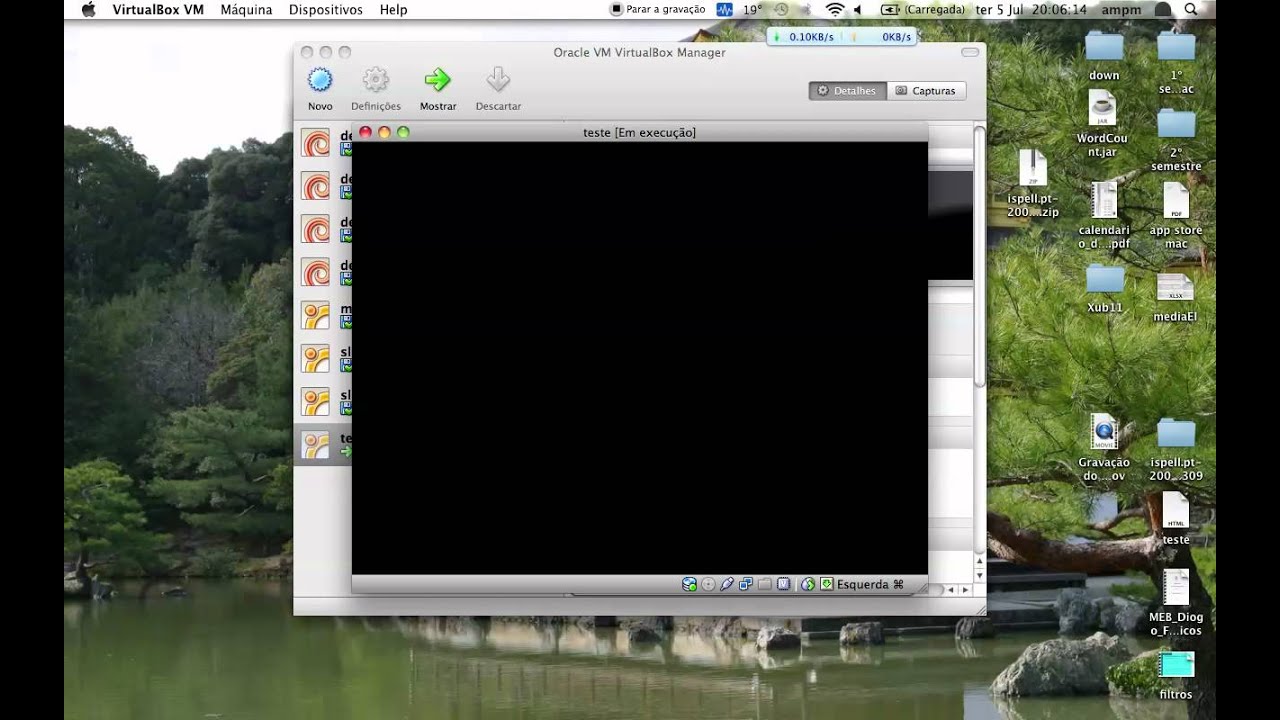Select the 1º se...ac folder on desktop
1280x720 pixels.
1176,62
